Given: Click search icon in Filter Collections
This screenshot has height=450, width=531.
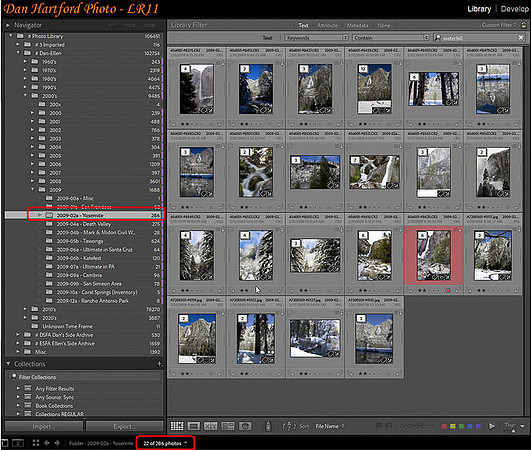Looking at the screenshot, I should click(x=14, y=377).
